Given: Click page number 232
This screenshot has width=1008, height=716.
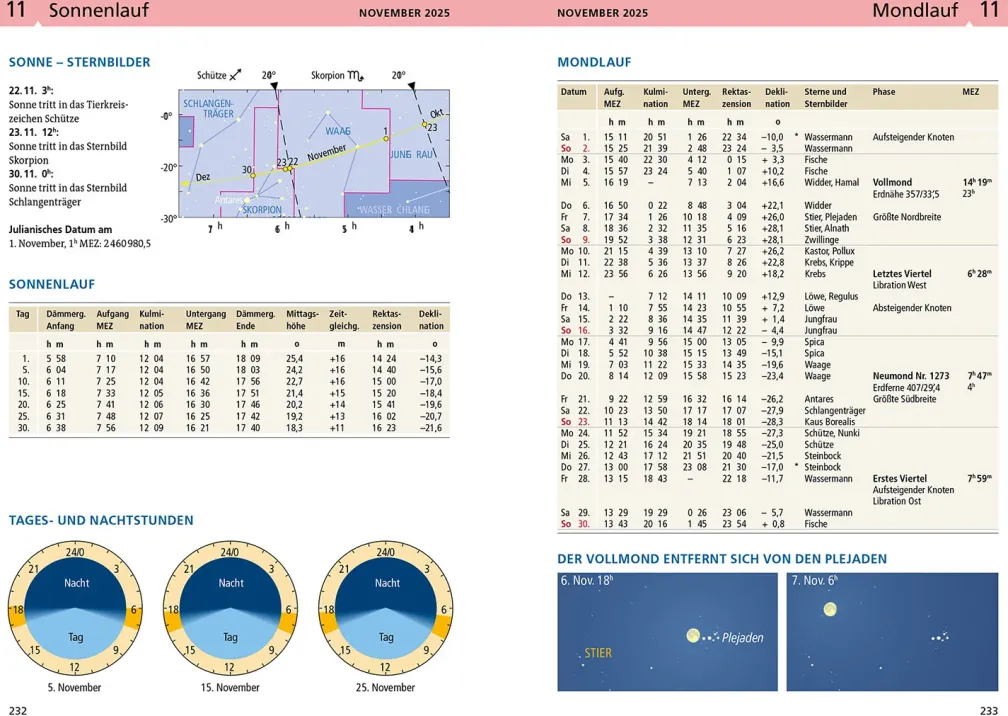Looking at the screenshot, I should [x=18, y=710].
